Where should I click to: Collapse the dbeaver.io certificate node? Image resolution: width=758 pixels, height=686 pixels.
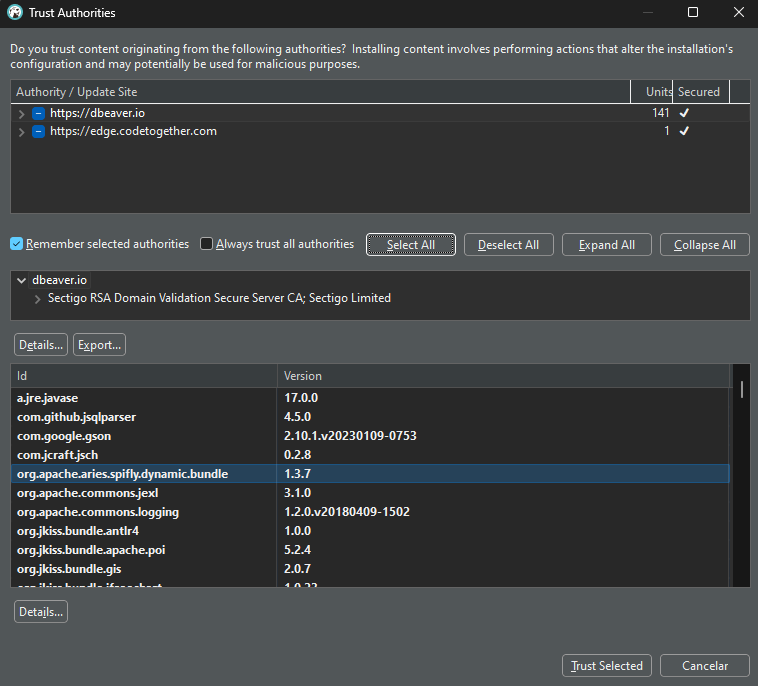point(21,280)
